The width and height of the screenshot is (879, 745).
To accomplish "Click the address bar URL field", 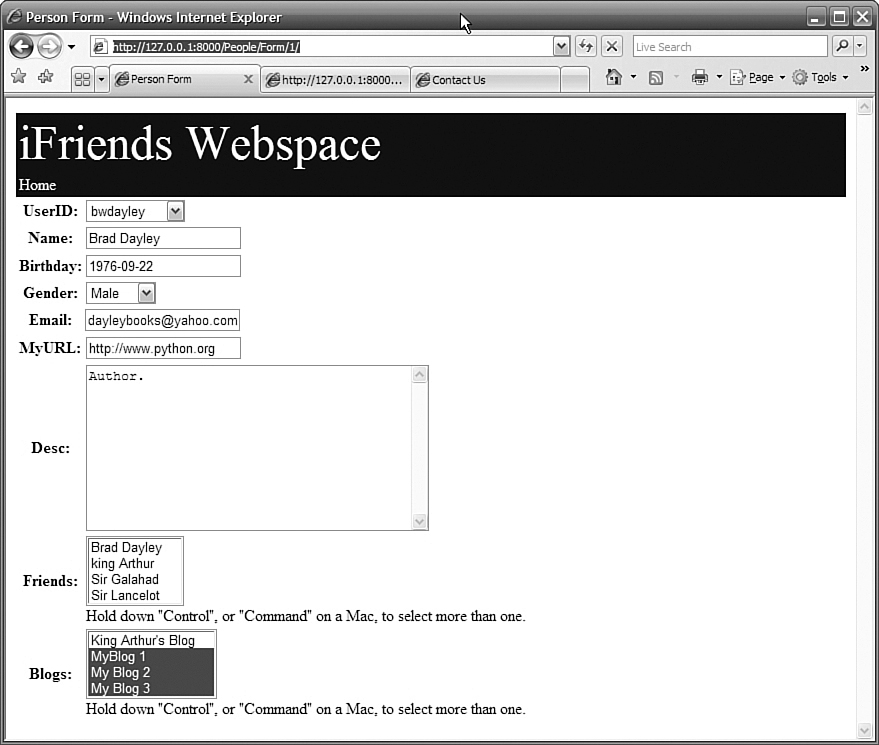I will point(331,47).
